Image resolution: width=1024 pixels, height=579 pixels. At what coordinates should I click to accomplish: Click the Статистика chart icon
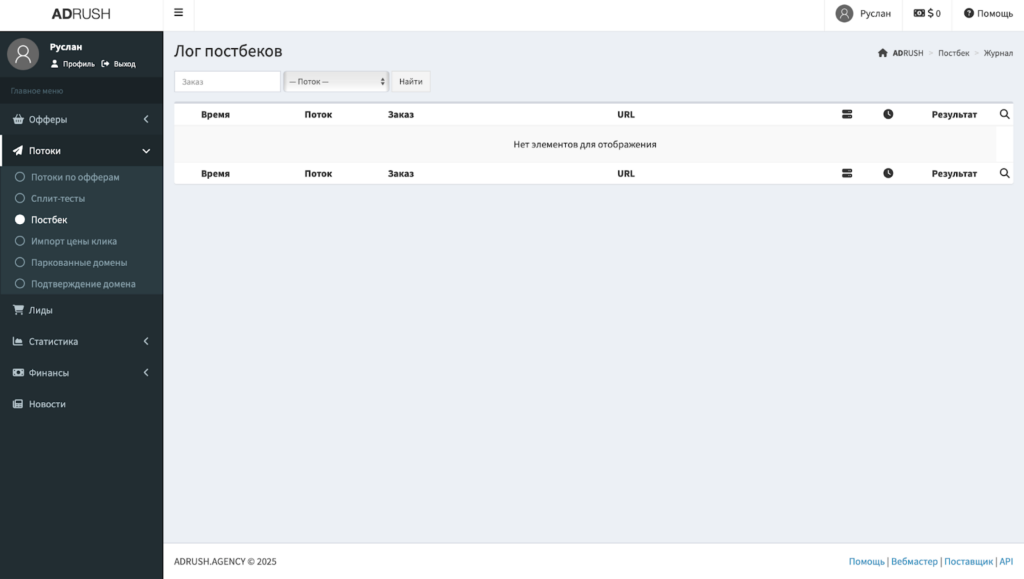(x=18, y=341)
